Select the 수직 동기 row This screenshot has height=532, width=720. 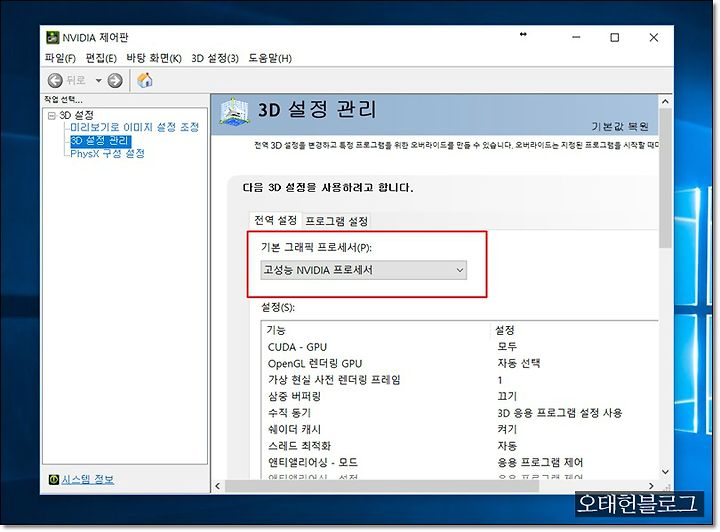(x=459, y=413)
